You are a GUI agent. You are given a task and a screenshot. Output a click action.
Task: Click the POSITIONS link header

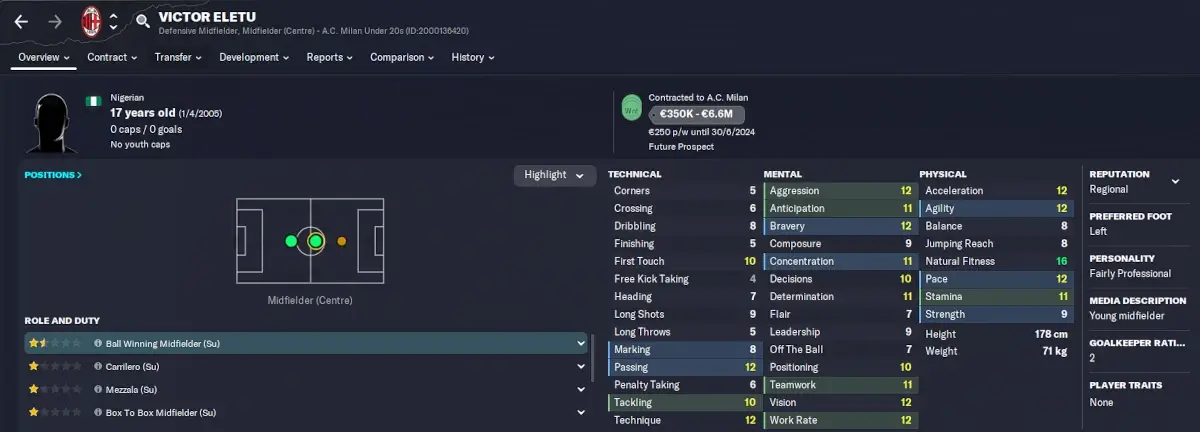click(53, 175)
